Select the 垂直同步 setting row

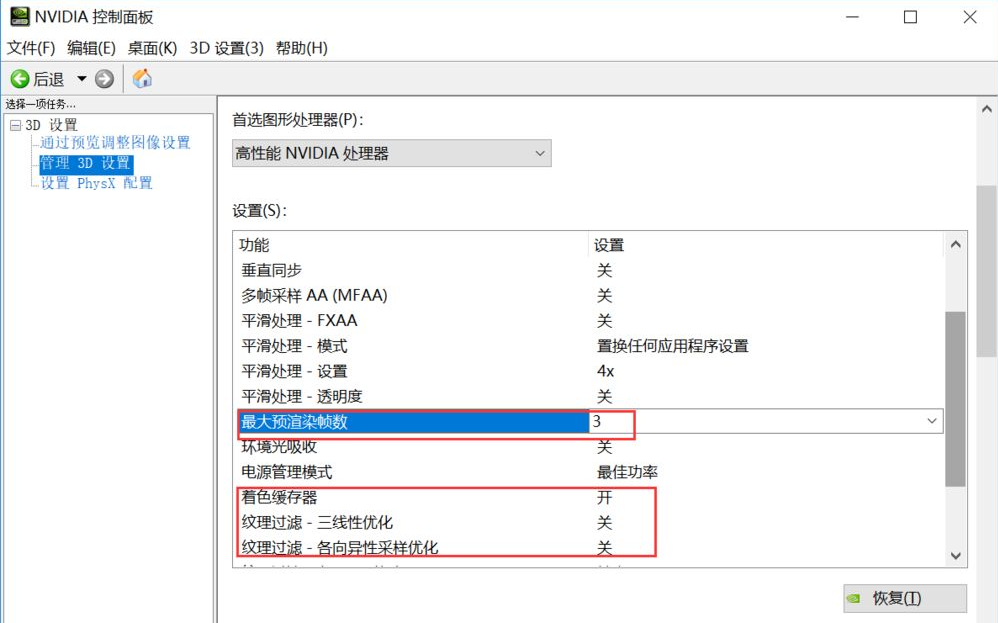click(x=587, y=270)
